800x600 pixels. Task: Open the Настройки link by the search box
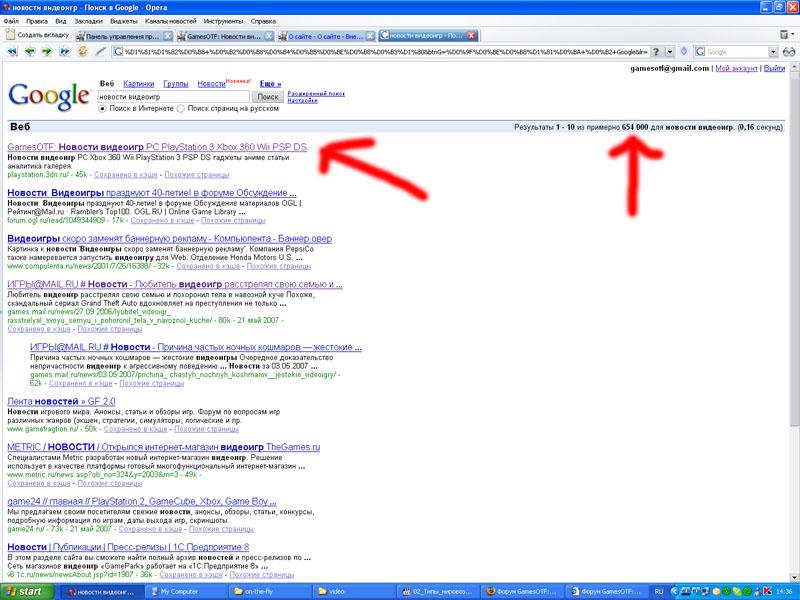coord(302,101)
